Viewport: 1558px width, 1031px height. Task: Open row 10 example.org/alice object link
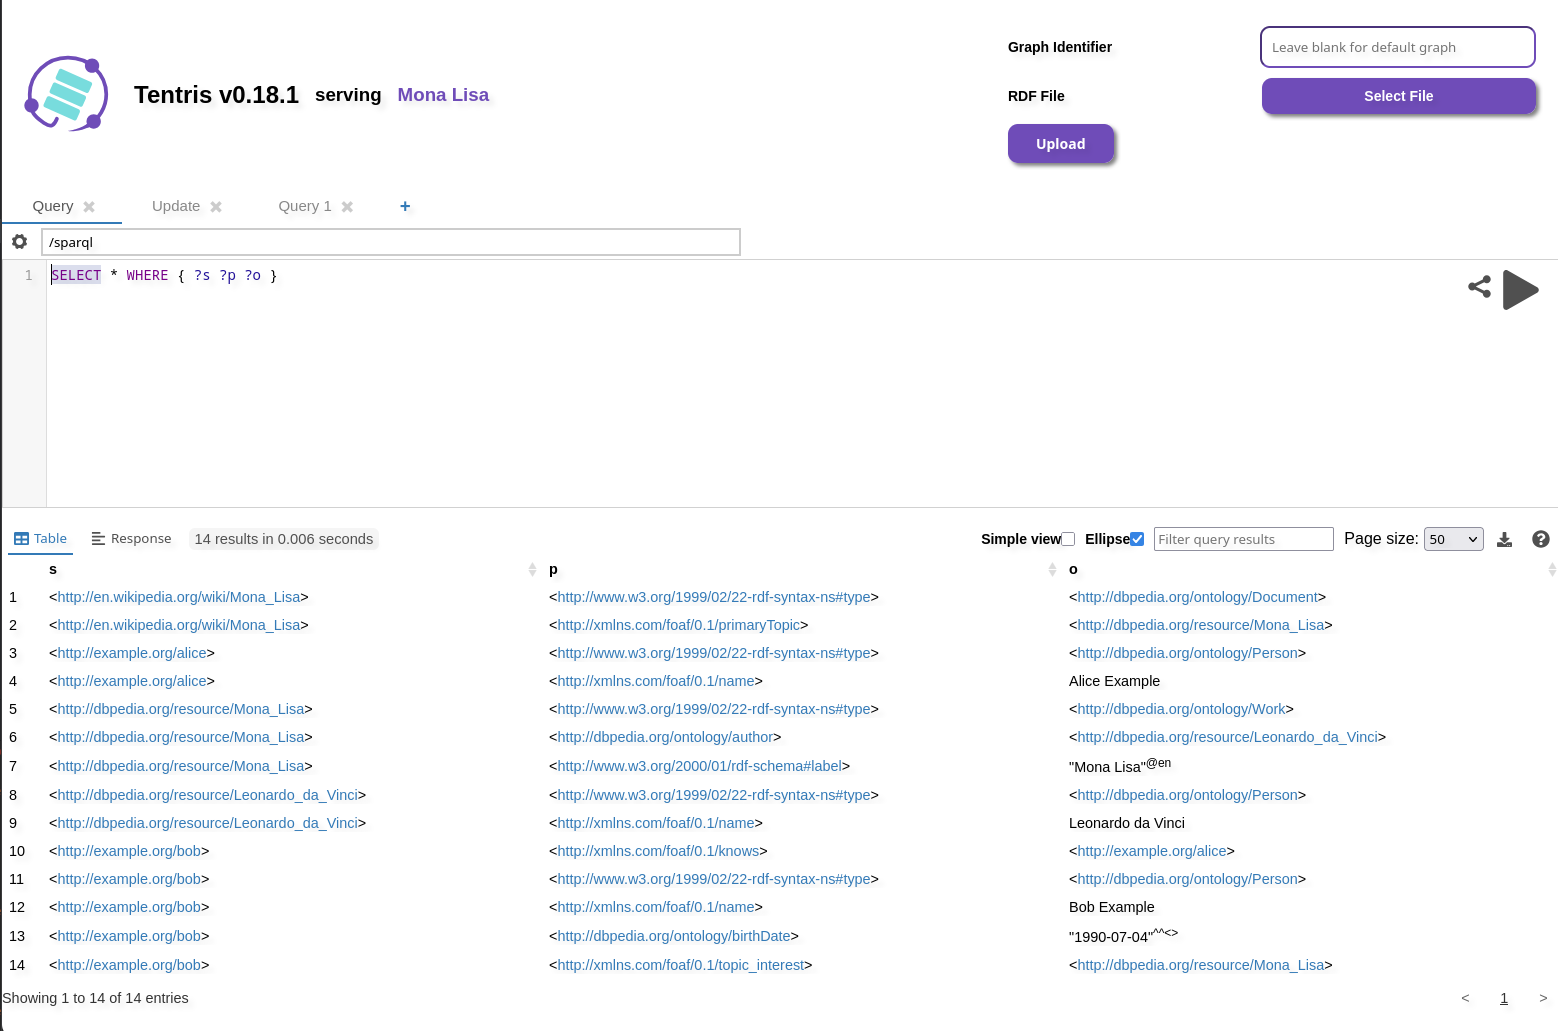1152,851
